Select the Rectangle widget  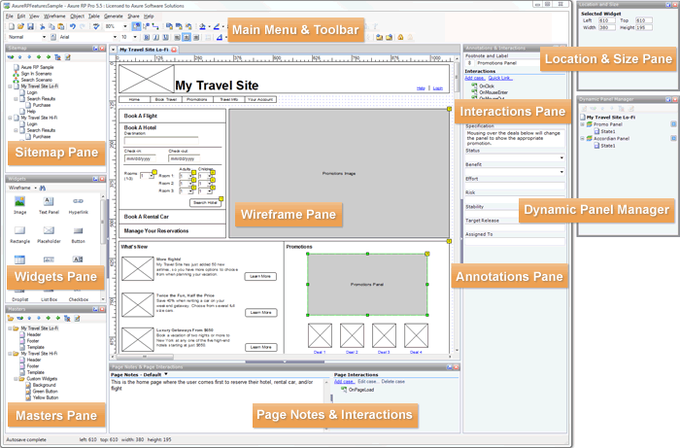pyautogui.click(x=20, y=235)
